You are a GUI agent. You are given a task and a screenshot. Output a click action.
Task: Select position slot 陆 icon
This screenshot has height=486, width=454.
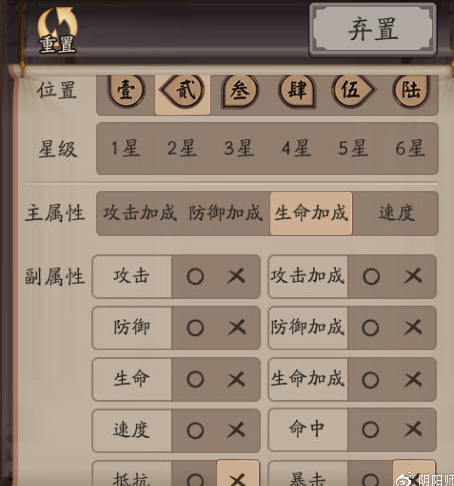coord(411,90)
